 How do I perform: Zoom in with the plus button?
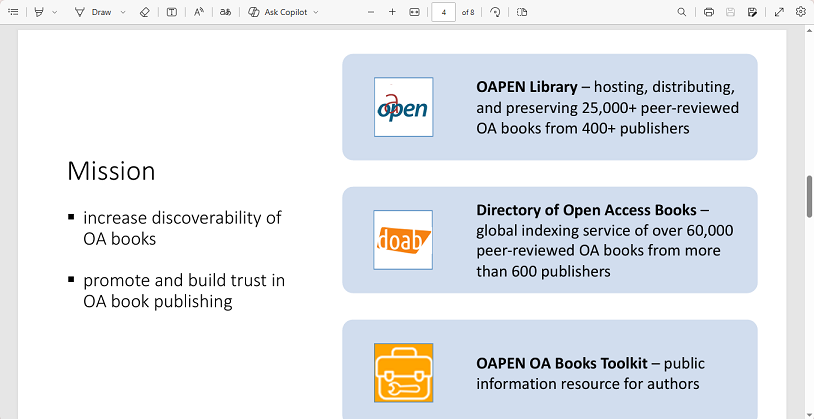392,12
